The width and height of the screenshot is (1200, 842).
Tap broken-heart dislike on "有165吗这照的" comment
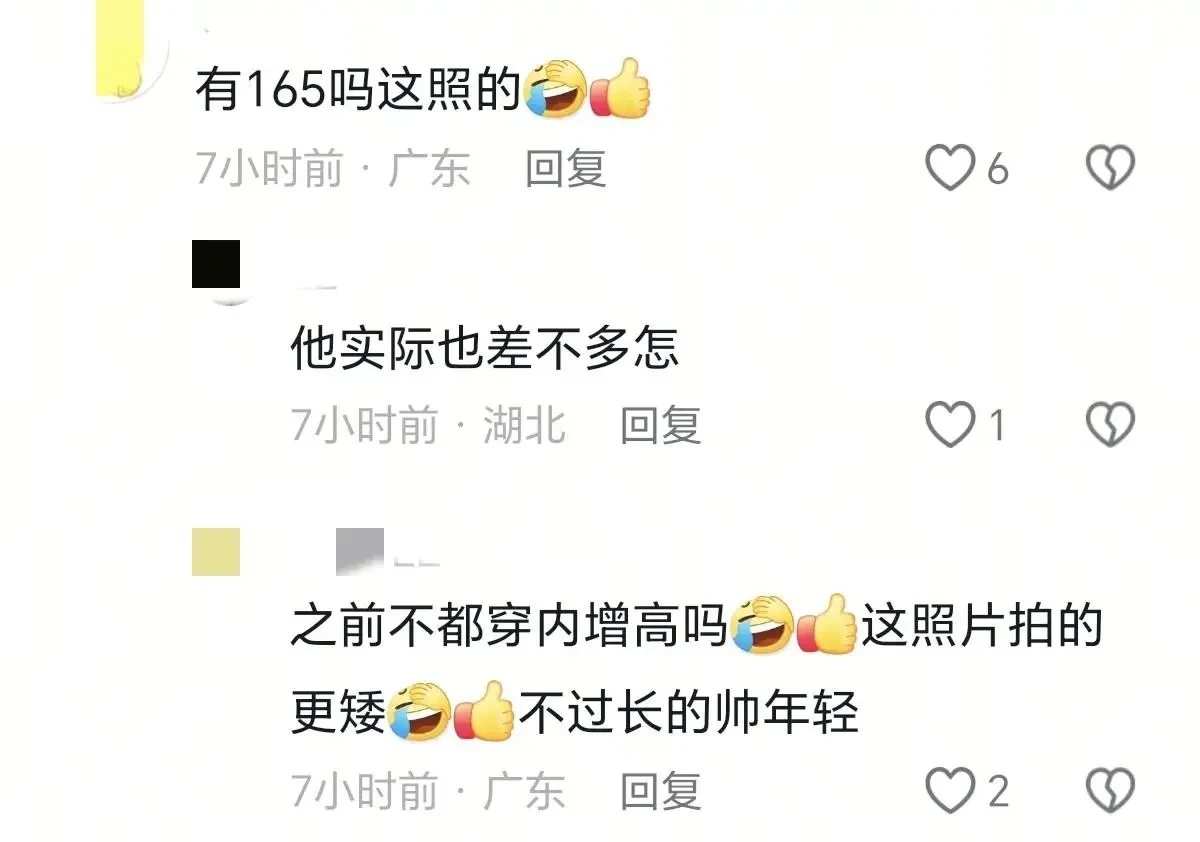[x=1110, y=168]
